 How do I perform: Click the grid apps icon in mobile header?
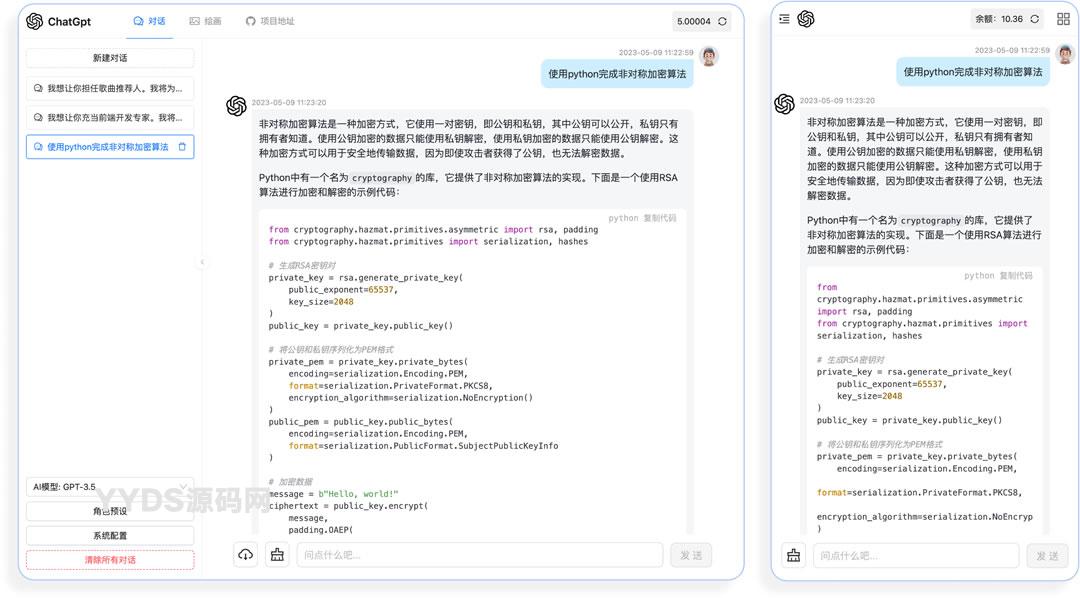tap(1061, 19)
